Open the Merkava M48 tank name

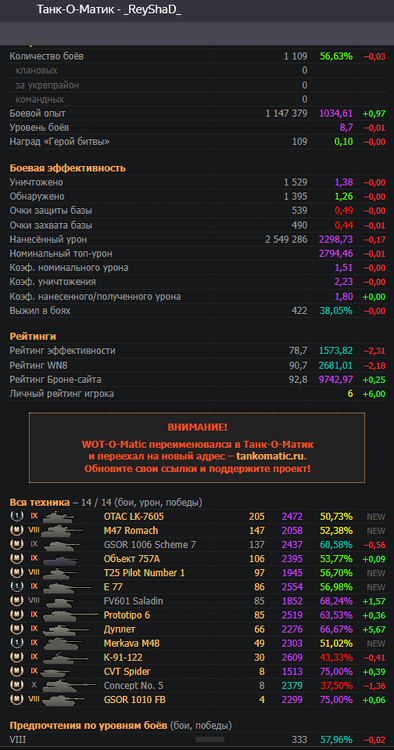pyautogui.click(x=131, y=643)
